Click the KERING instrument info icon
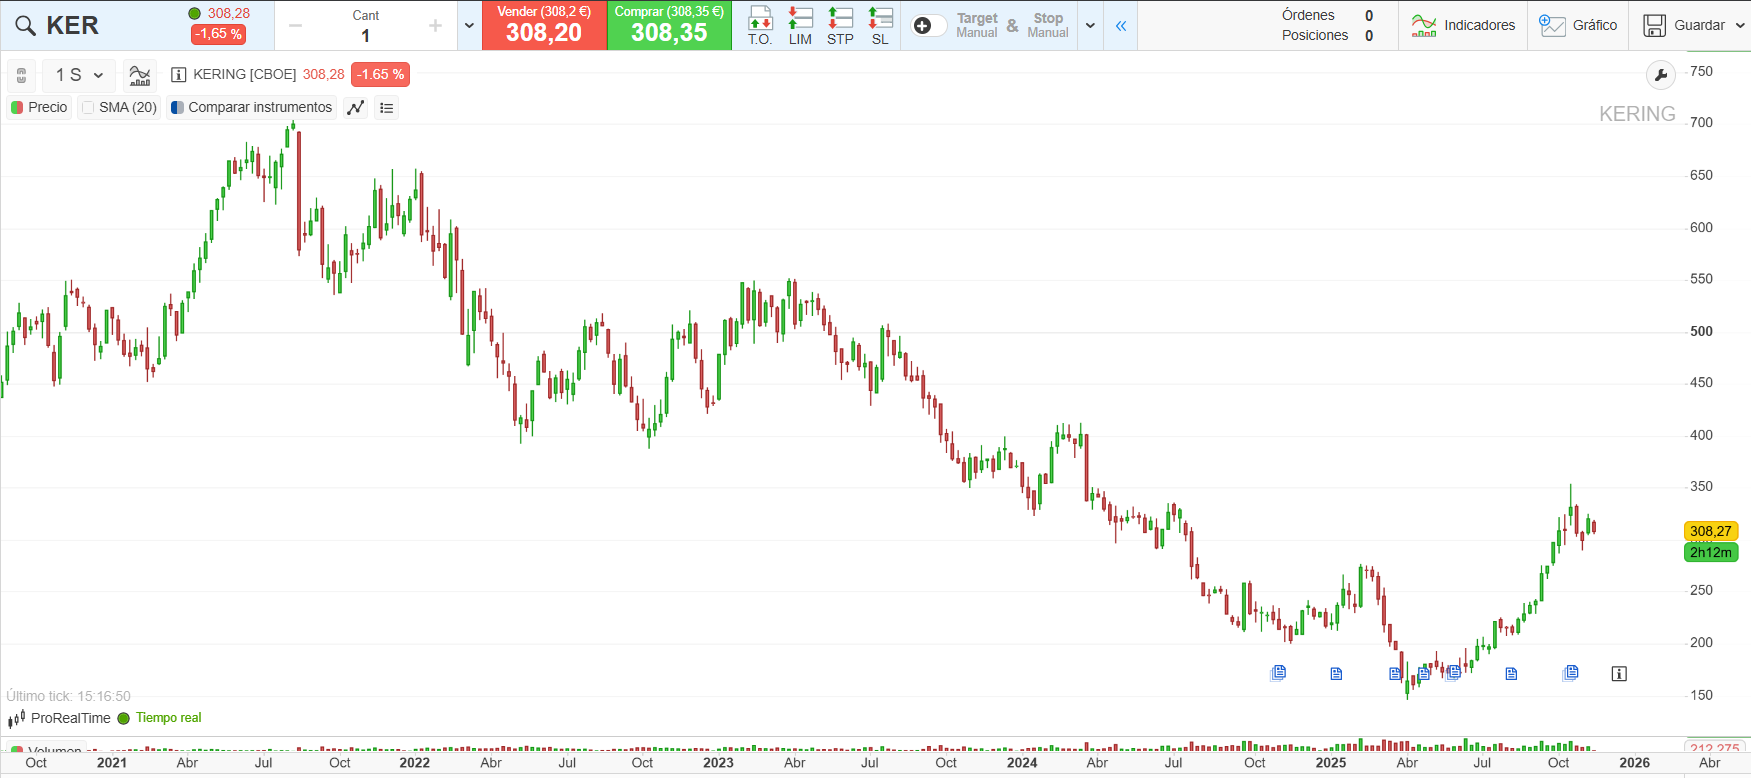The image size is (1751, 778). click(179, 75)
